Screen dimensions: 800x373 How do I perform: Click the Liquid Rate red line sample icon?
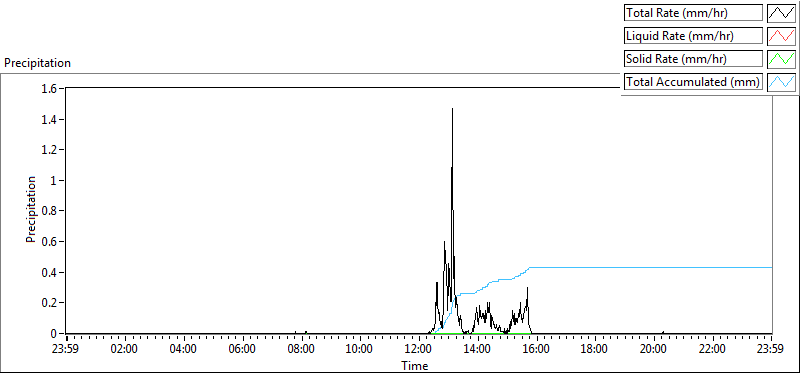782,36
